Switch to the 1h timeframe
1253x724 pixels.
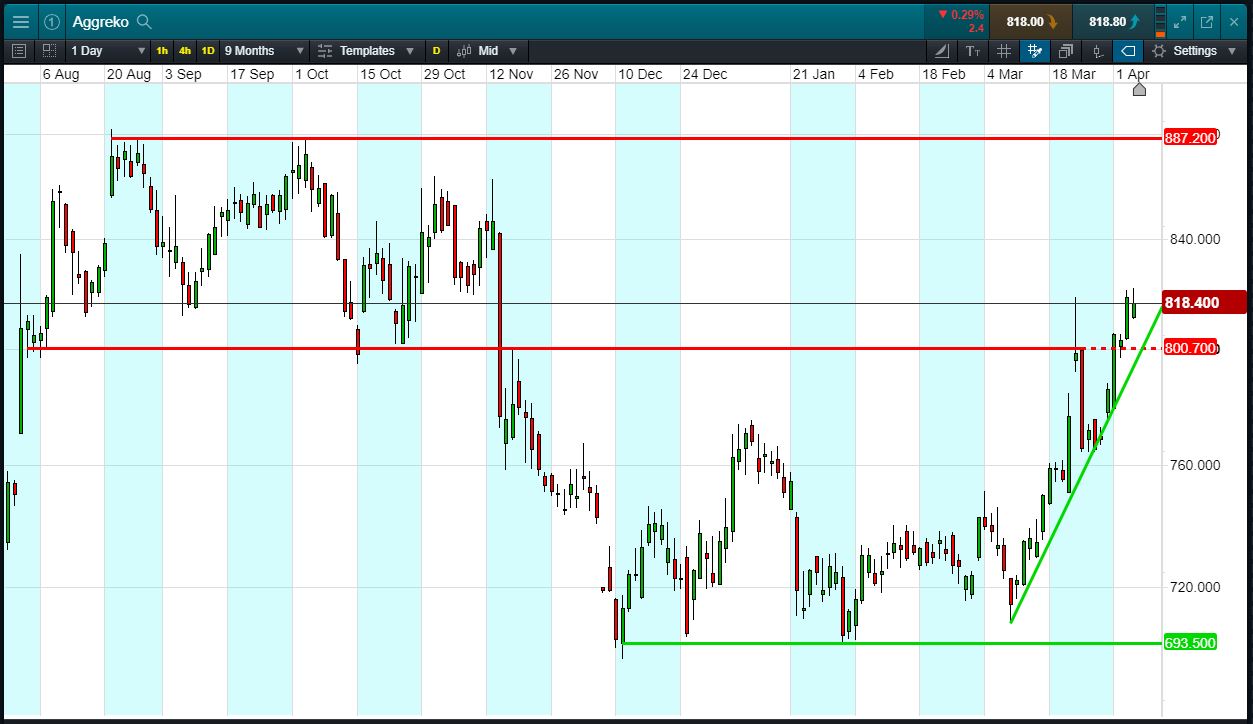coord(162,50)
